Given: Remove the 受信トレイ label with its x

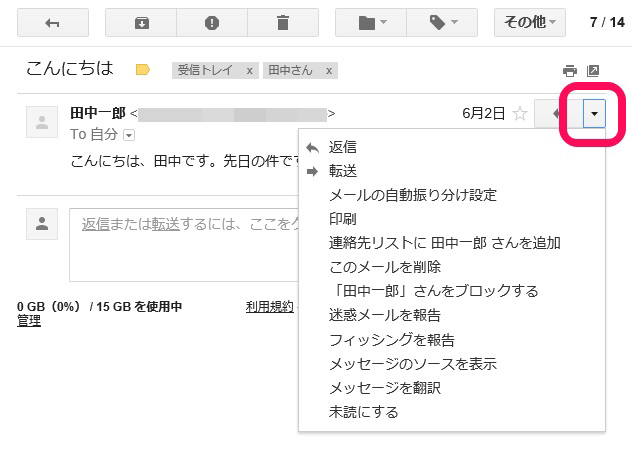Looking at the screenshot, I should click(248, 71).
